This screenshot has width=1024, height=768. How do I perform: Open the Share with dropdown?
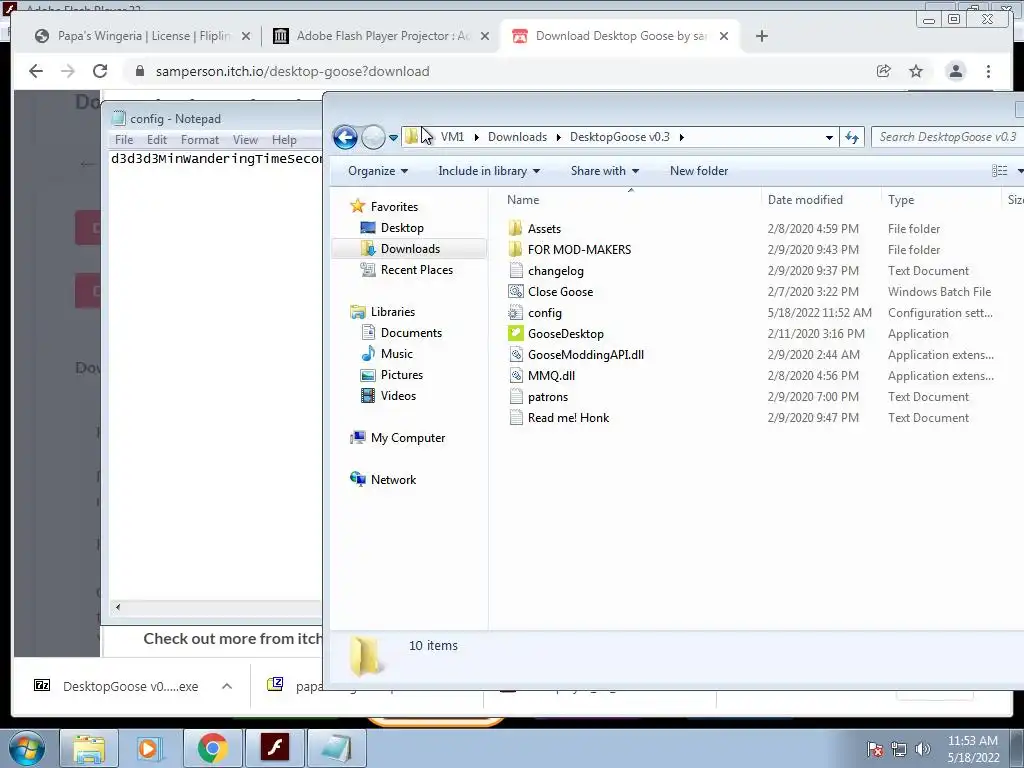coord(605,171)
